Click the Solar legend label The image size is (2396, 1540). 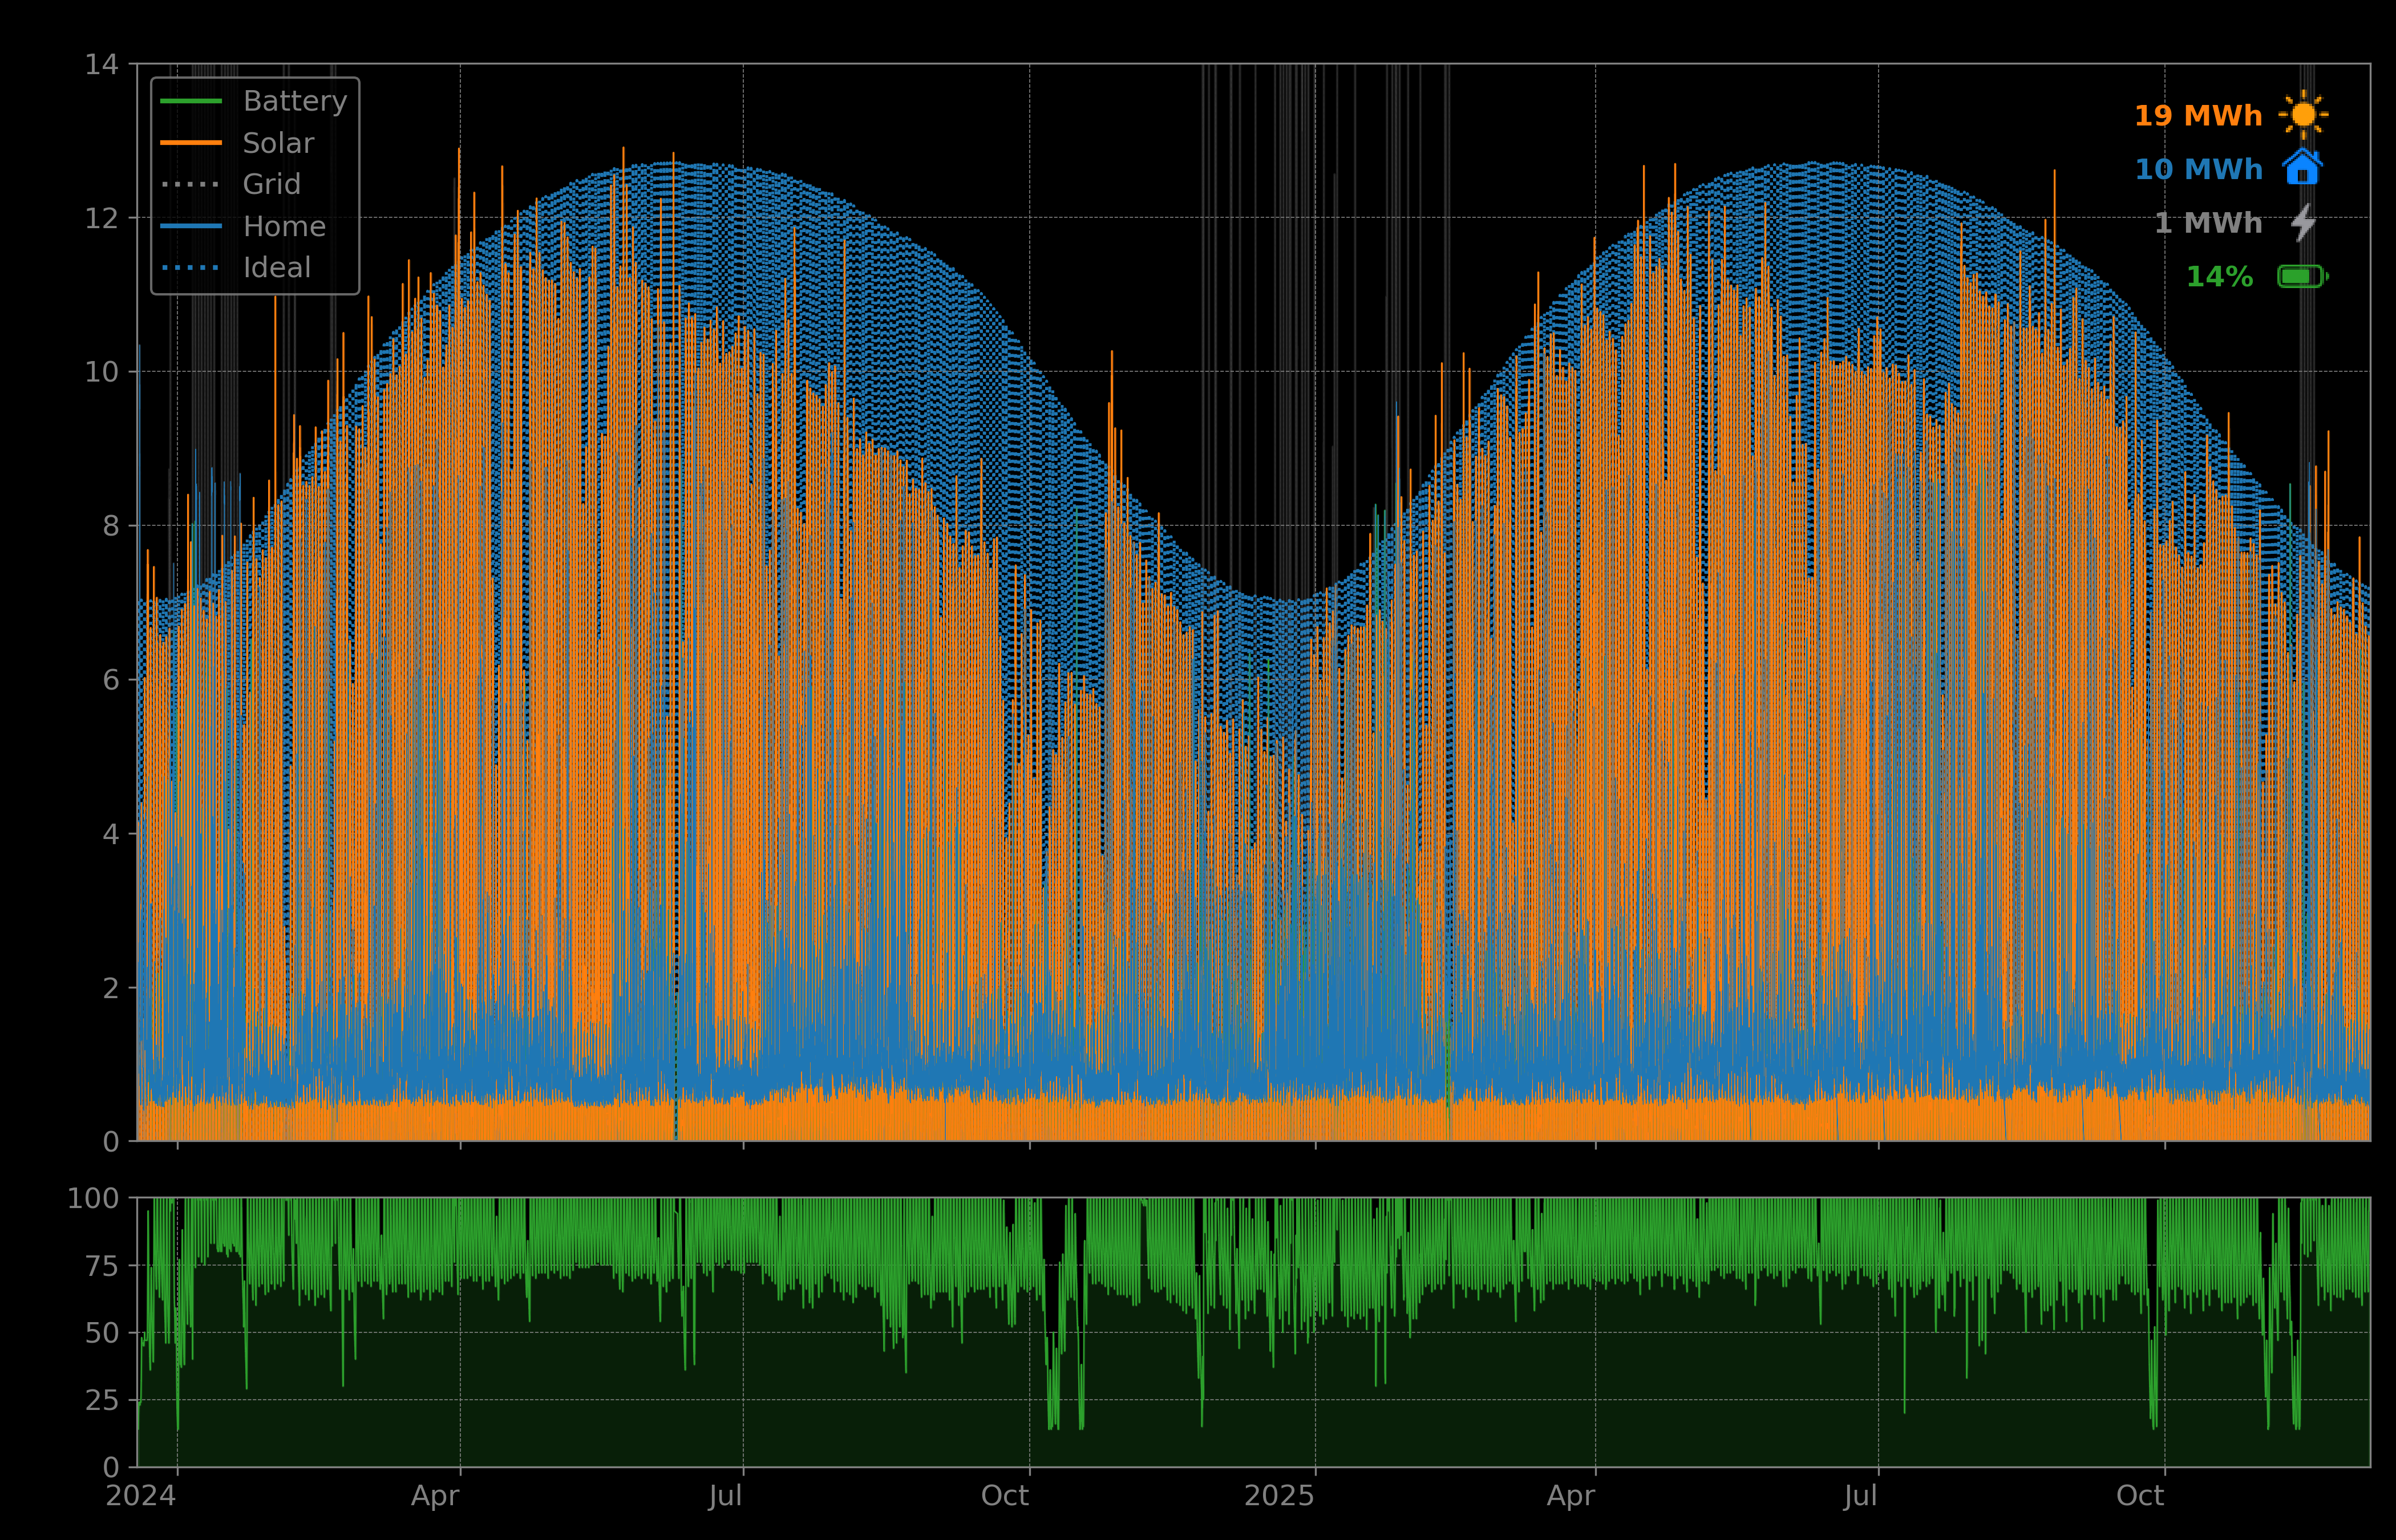tap(278, 143)
